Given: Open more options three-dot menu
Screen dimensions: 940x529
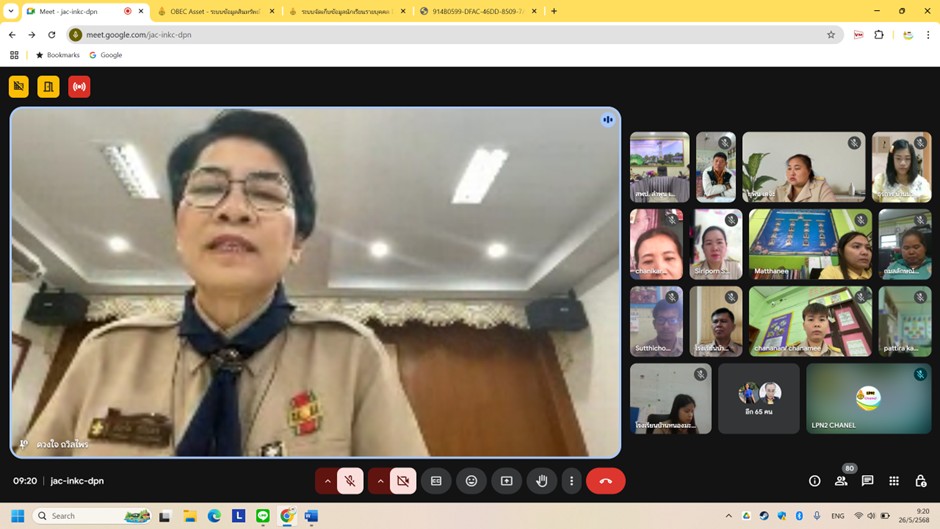Looking at the screenshot, I should tap(571, 481).
